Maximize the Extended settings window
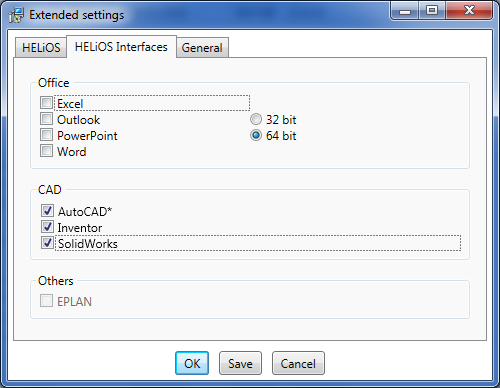The height and width of the screenshot is (388, 500). [x=432, y=11]
